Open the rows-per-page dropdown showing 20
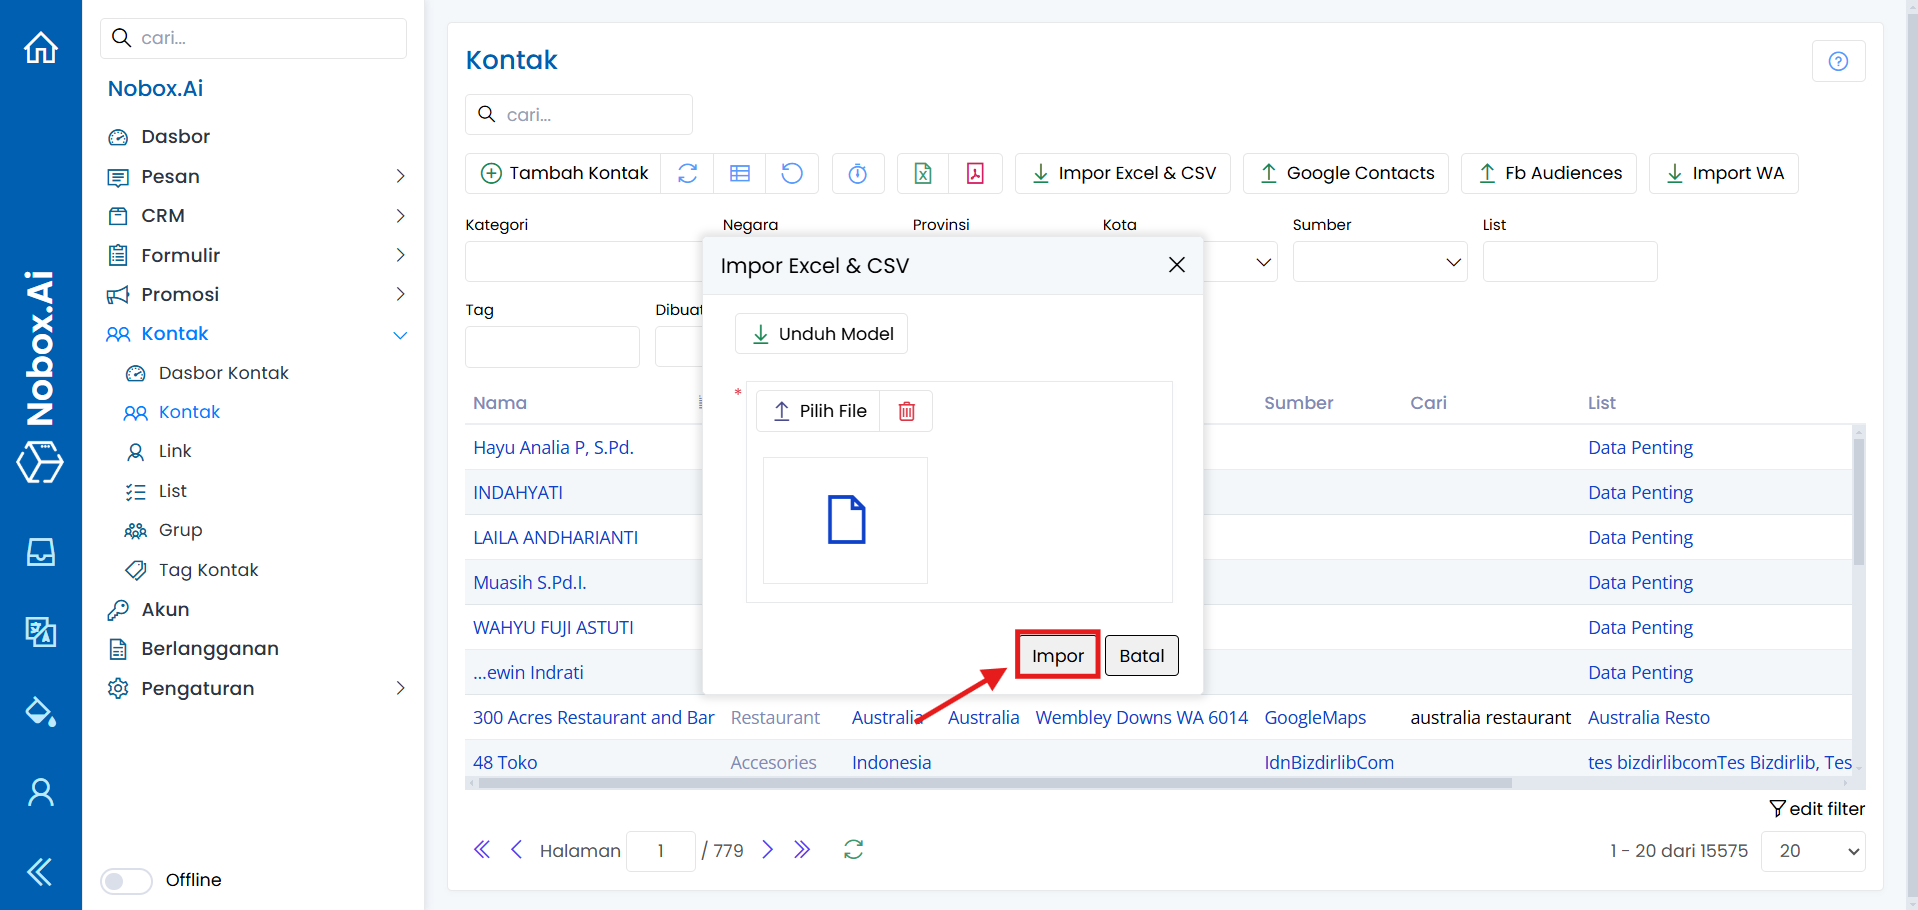Viewport: 1918px width, 910px height. click(x=1812, y=851)
